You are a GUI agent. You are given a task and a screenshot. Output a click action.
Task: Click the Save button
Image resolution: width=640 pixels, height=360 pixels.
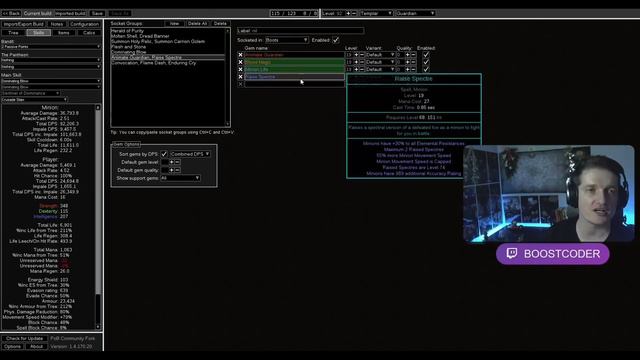(97, 13)
